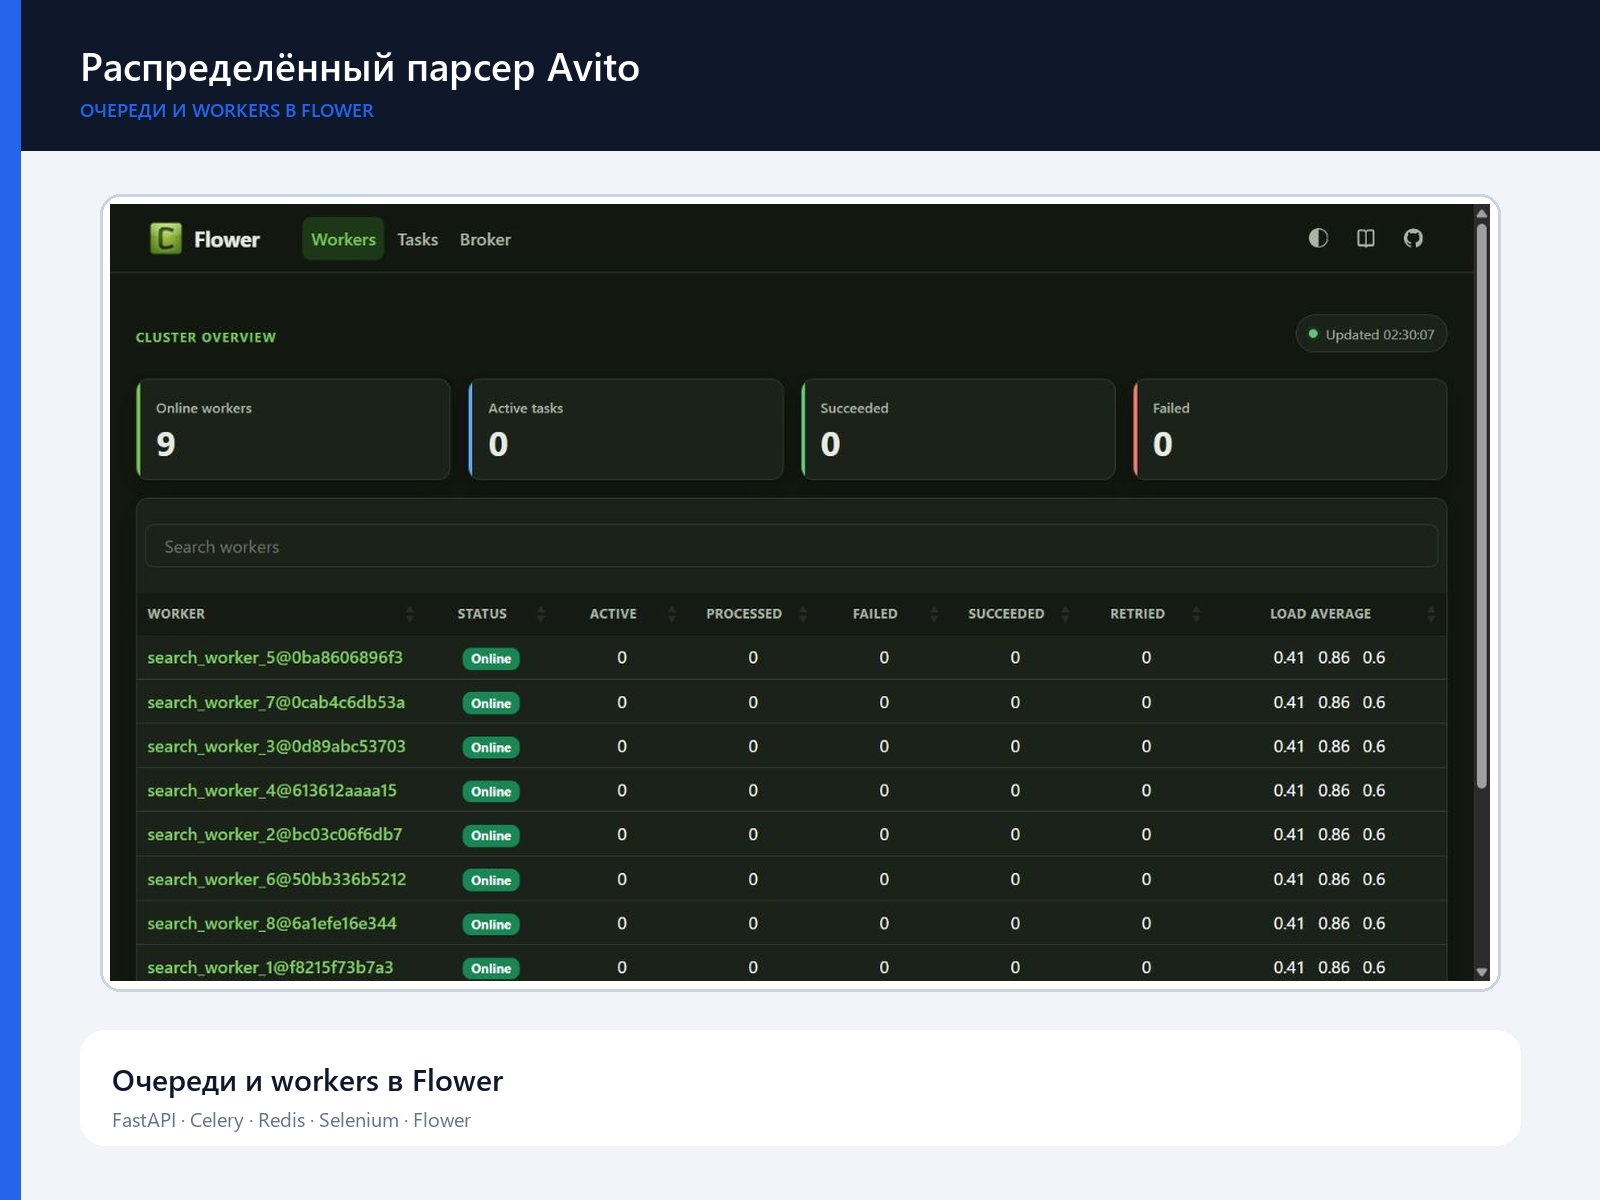This screenshot has width=1600, height=1200.
Task: Click the Failed summary card
Action: (1290, 429)
